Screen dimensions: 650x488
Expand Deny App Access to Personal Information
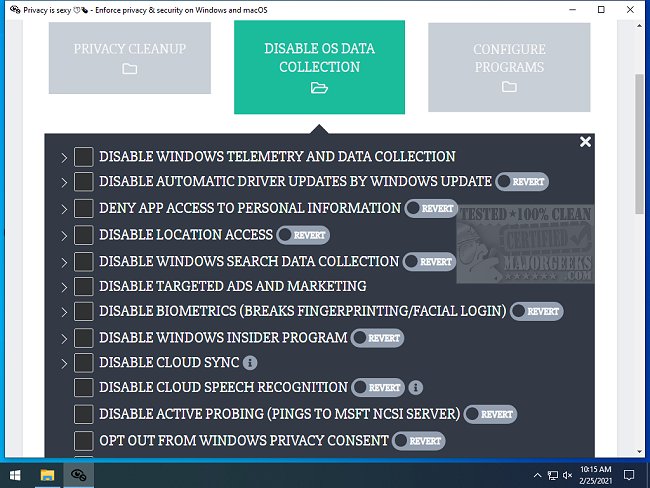click(64, 209)
